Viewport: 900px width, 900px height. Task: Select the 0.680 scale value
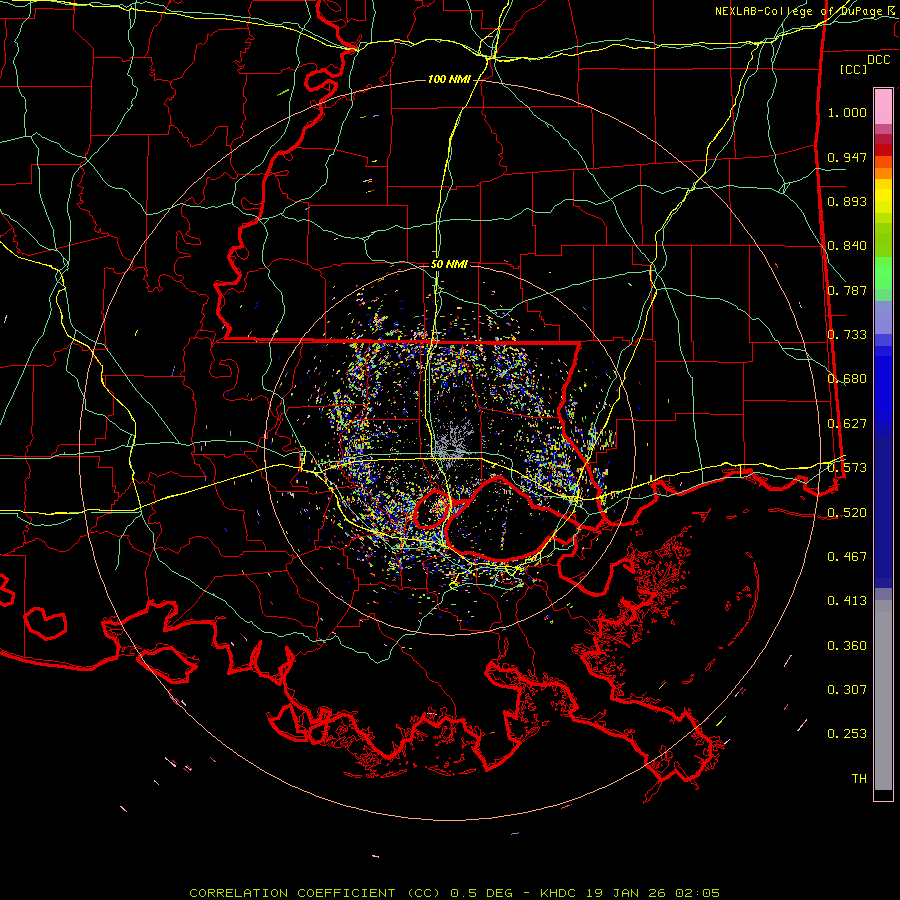[x=847, y=379]
